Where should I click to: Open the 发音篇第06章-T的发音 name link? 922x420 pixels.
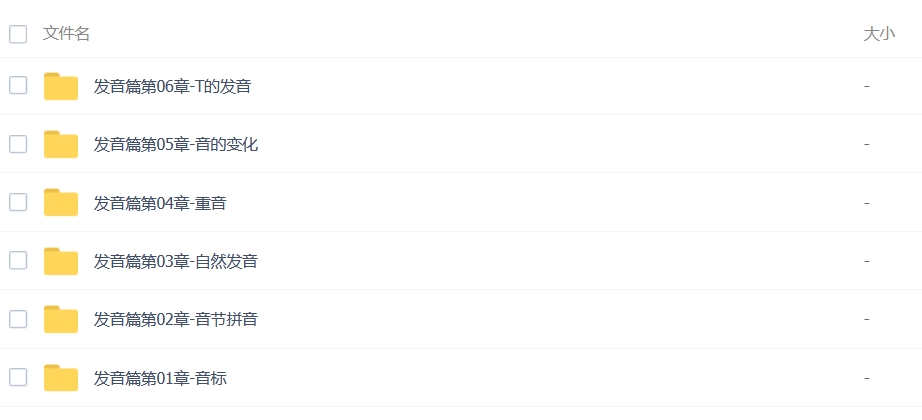(172, 86)
